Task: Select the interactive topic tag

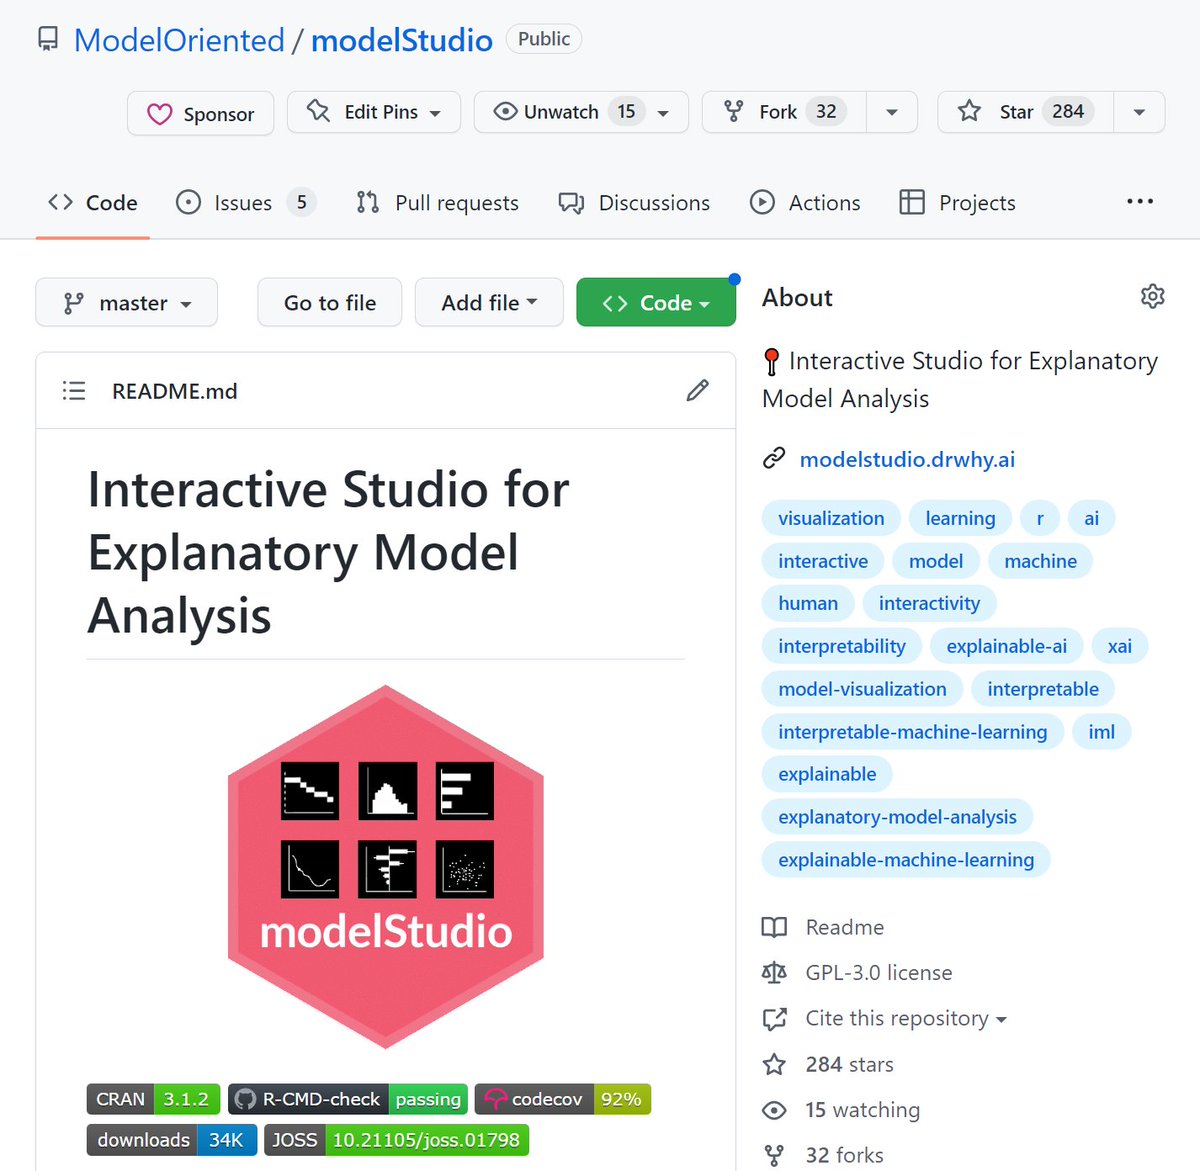Action: pos(823,561)
